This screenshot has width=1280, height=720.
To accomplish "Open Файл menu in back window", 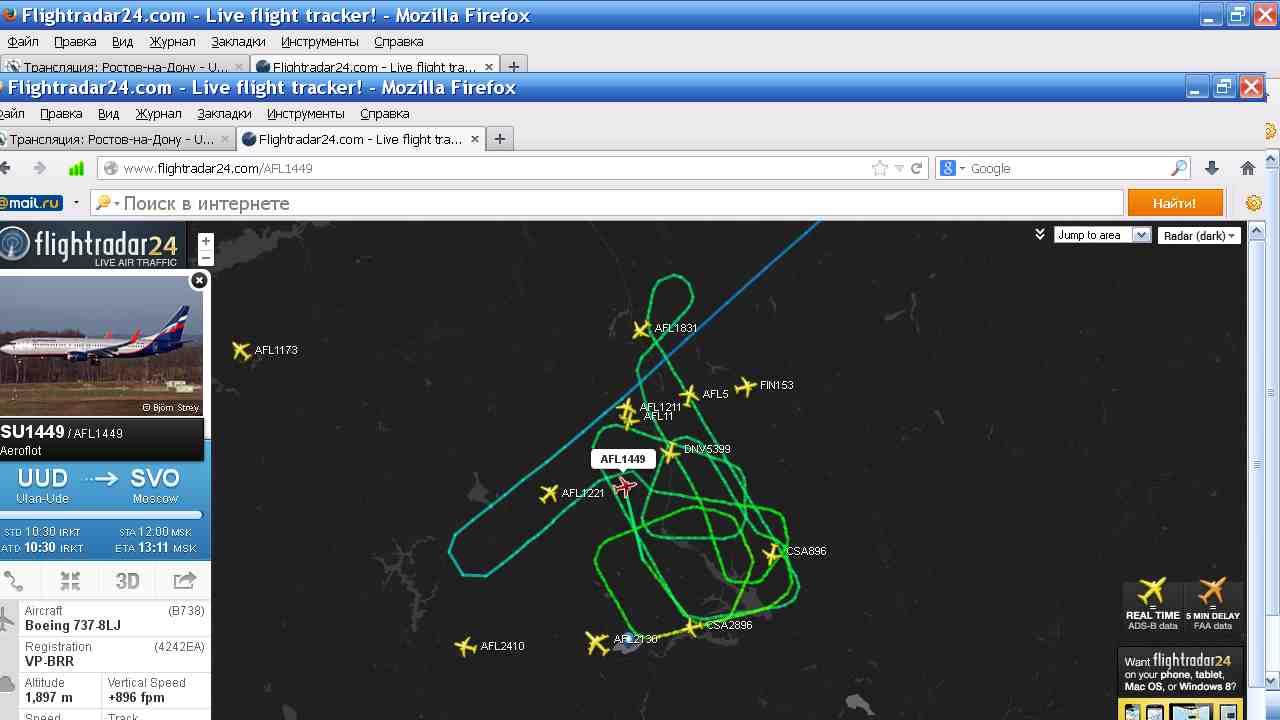I will [x=23, y=41].
